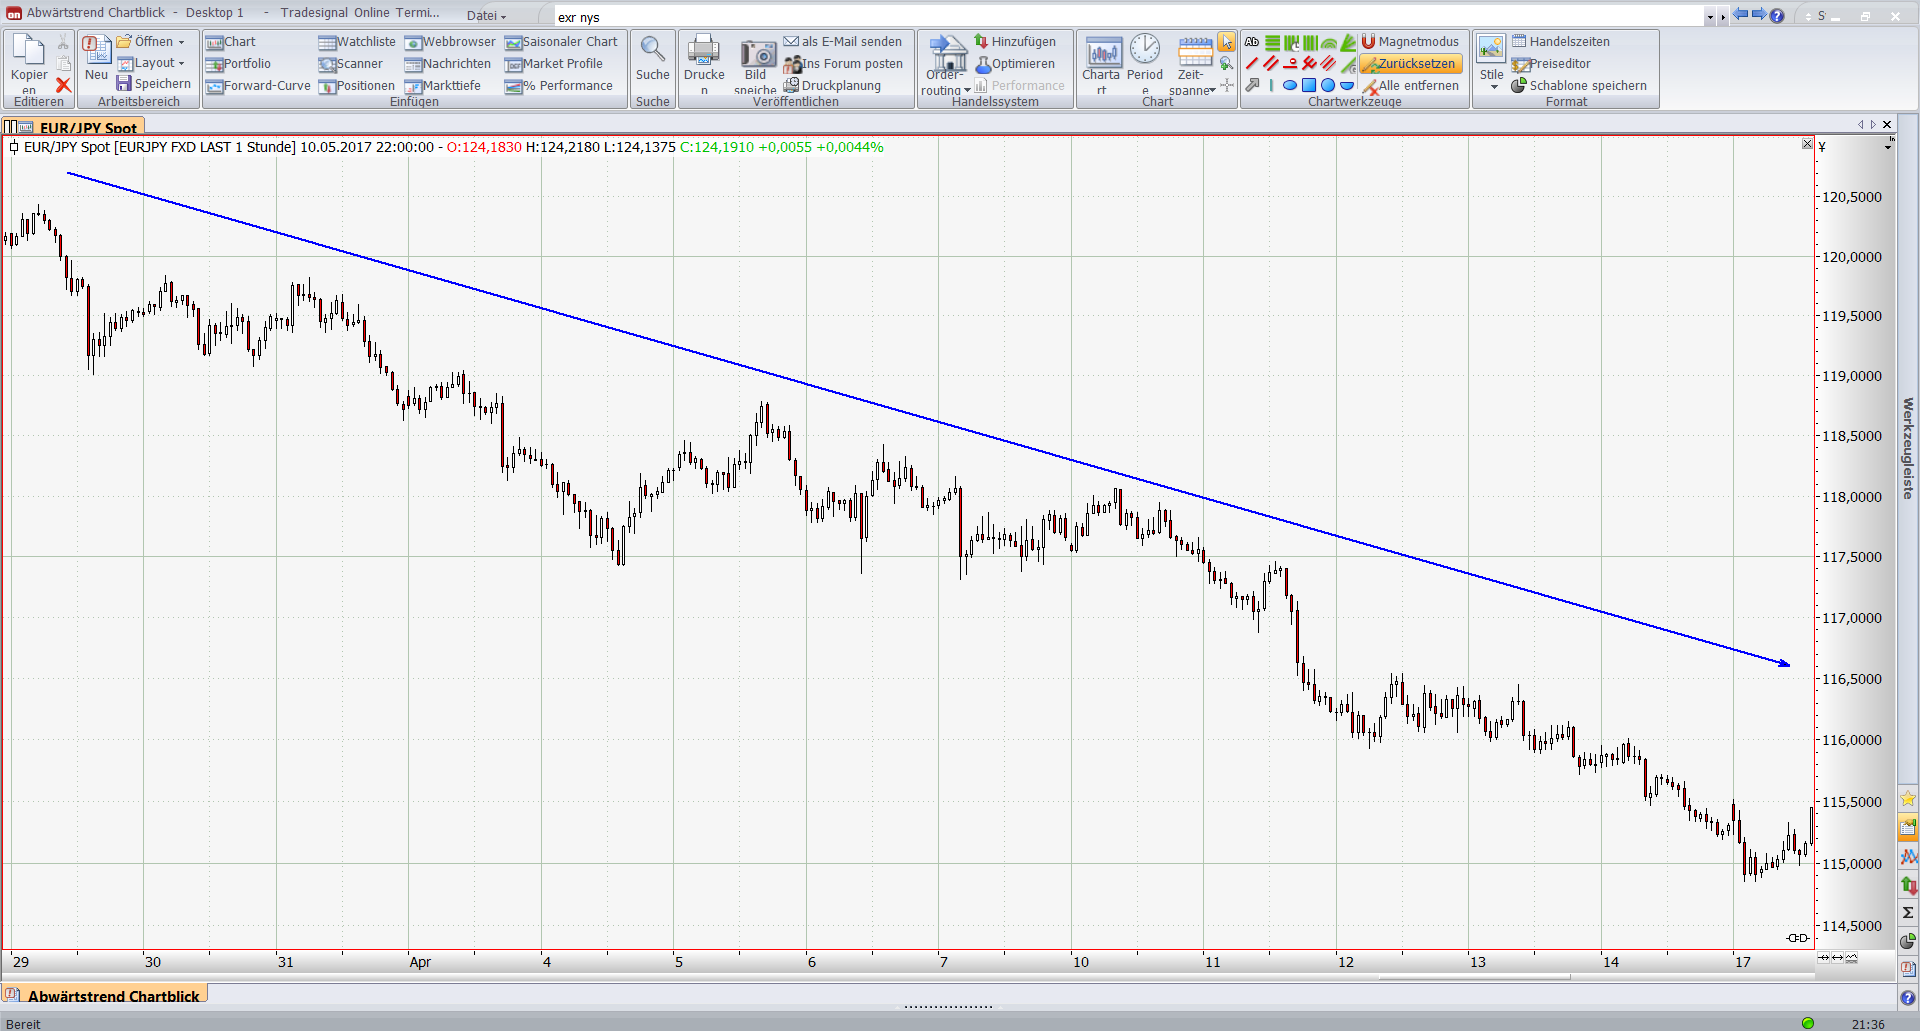Viewport: 1920px width, 1031px height.
Task: Choose the ellipse drawing tool
Action: coord(1290,85)
